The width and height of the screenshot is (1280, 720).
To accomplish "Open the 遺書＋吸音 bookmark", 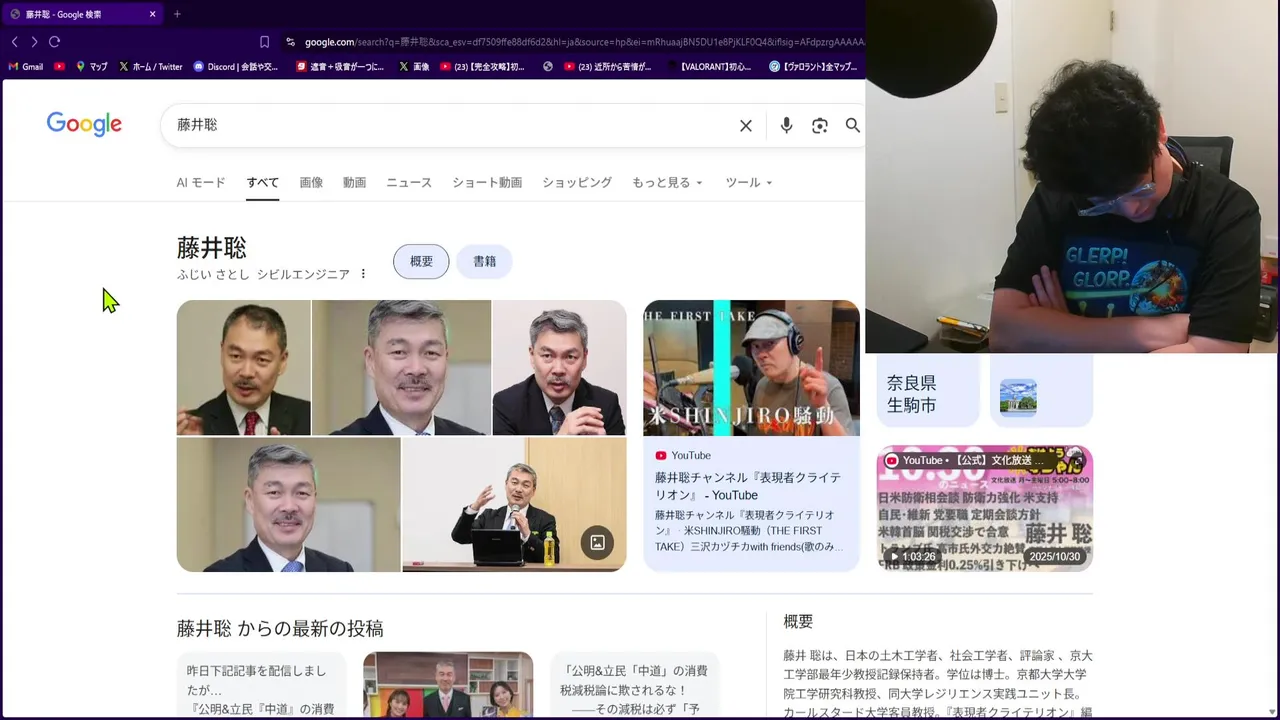I will [x=340, y=67].
